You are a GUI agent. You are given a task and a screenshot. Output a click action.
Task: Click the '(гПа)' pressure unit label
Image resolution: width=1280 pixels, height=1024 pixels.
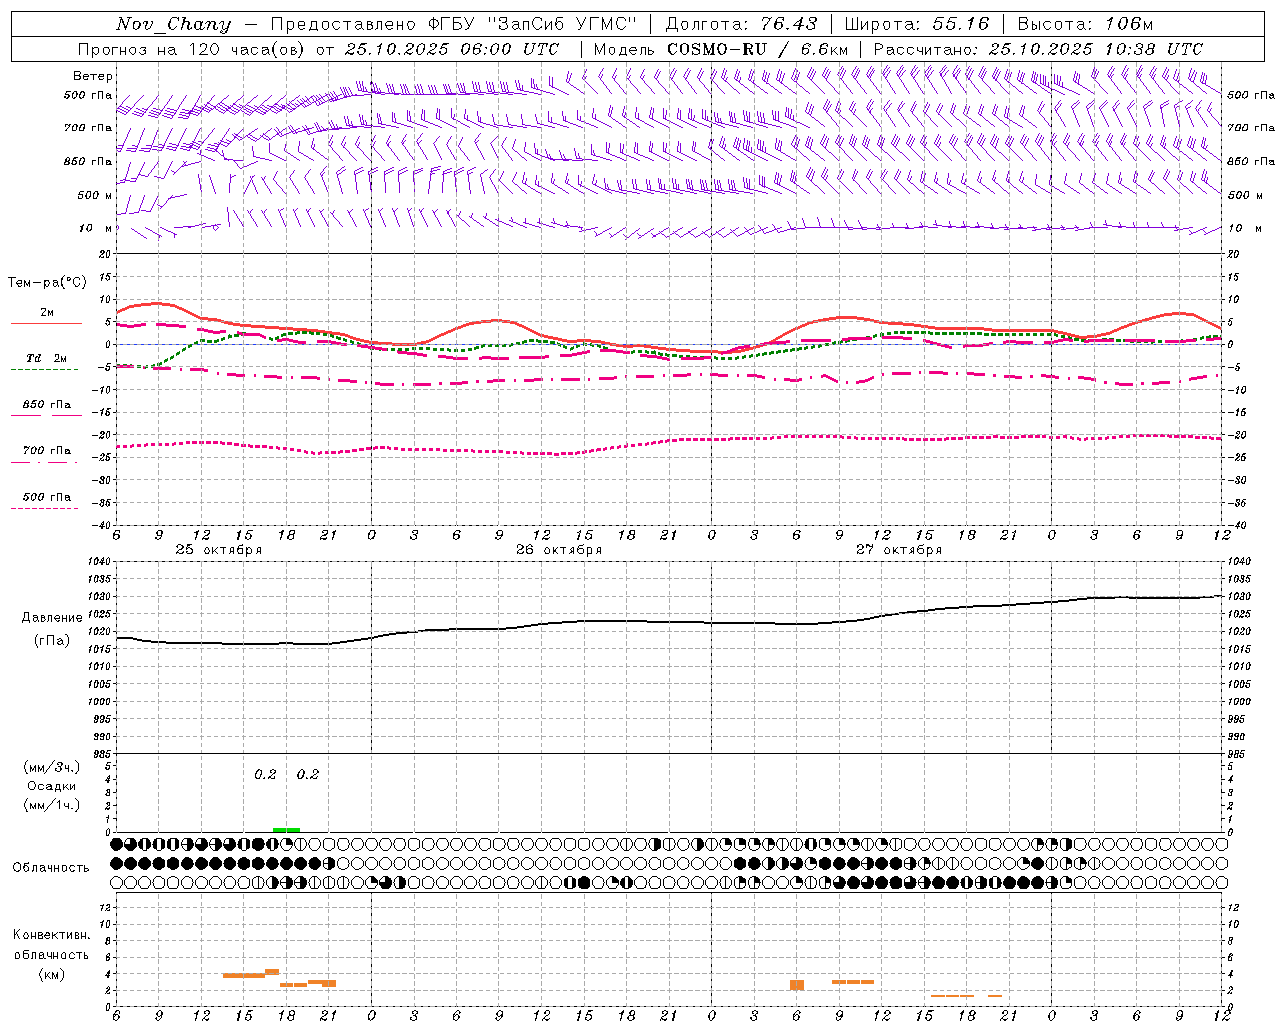point(52,640)
